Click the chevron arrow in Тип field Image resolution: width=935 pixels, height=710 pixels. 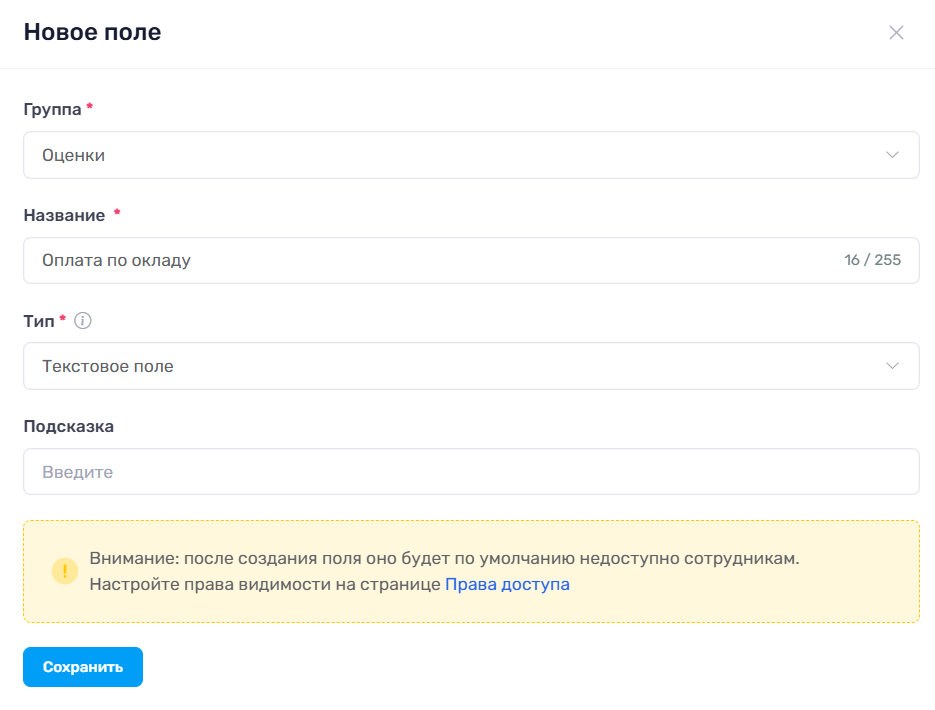[x=892, y=366]
